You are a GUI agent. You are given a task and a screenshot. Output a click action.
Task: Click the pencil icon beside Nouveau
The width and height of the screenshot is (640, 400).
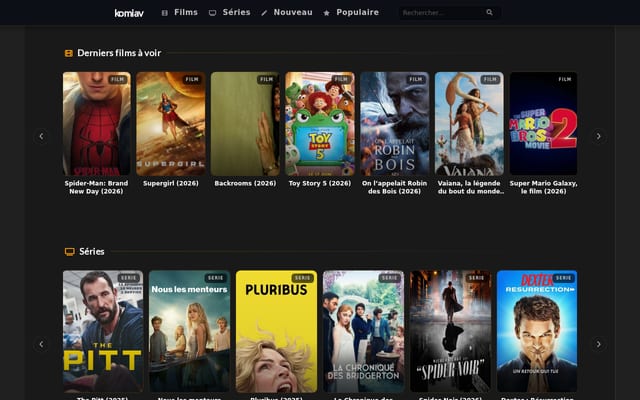264,13
